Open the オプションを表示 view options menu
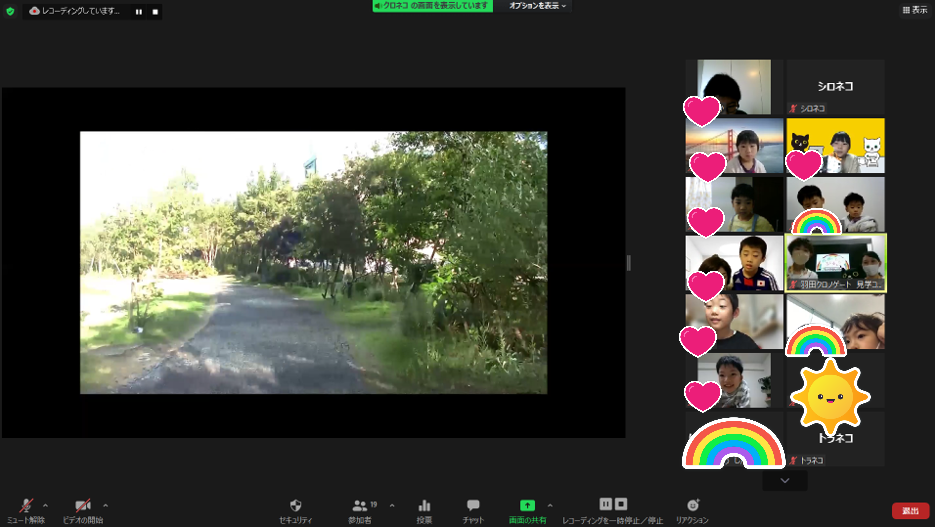Viewport: 935px width, 528px height. pos(538,6)
